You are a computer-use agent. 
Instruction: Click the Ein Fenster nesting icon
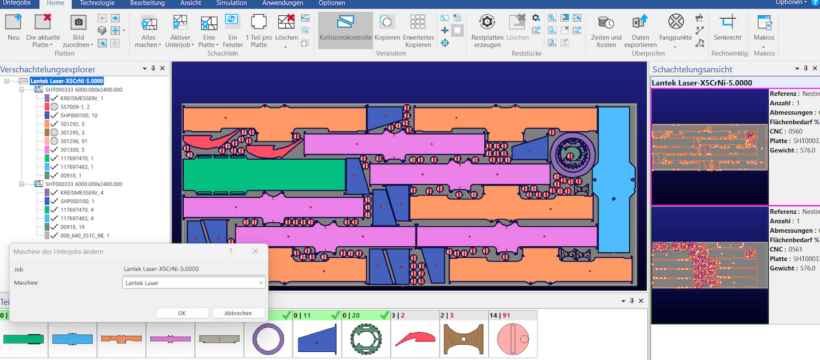(232, 21)
